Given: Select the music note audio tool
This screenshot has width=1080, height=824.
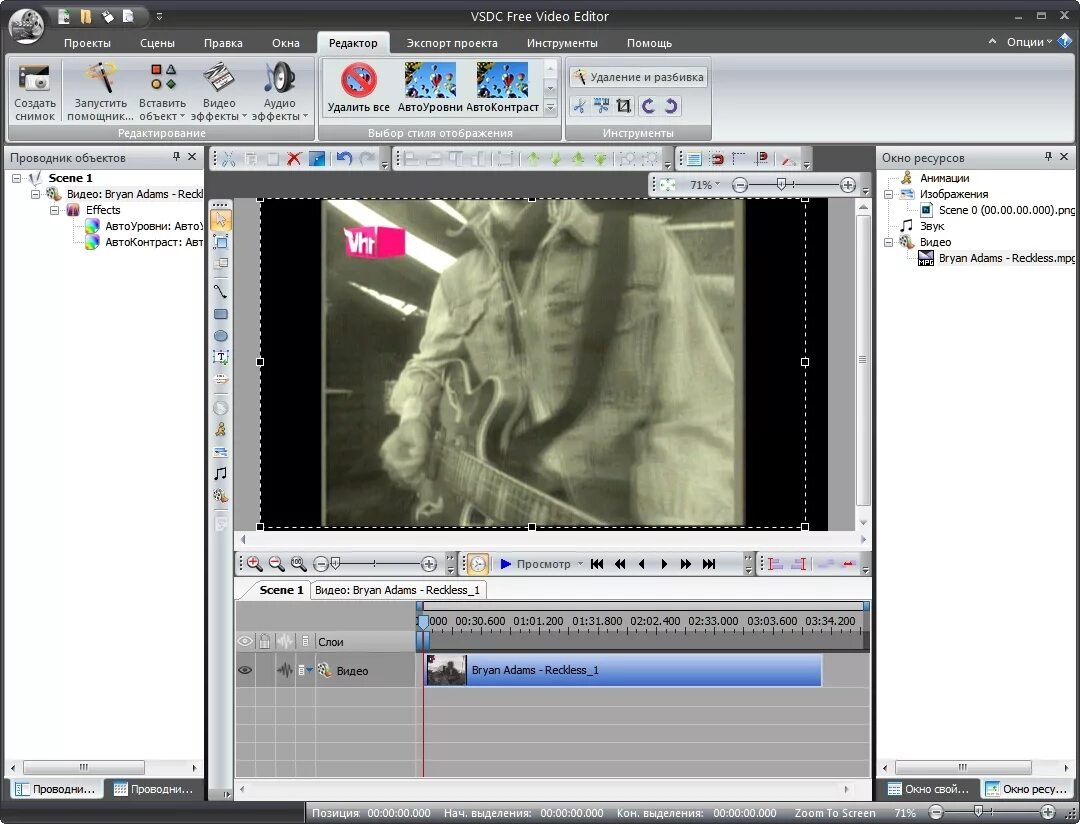Looking at the screenshot, I should pyautogui.click(x=220, y=473).
